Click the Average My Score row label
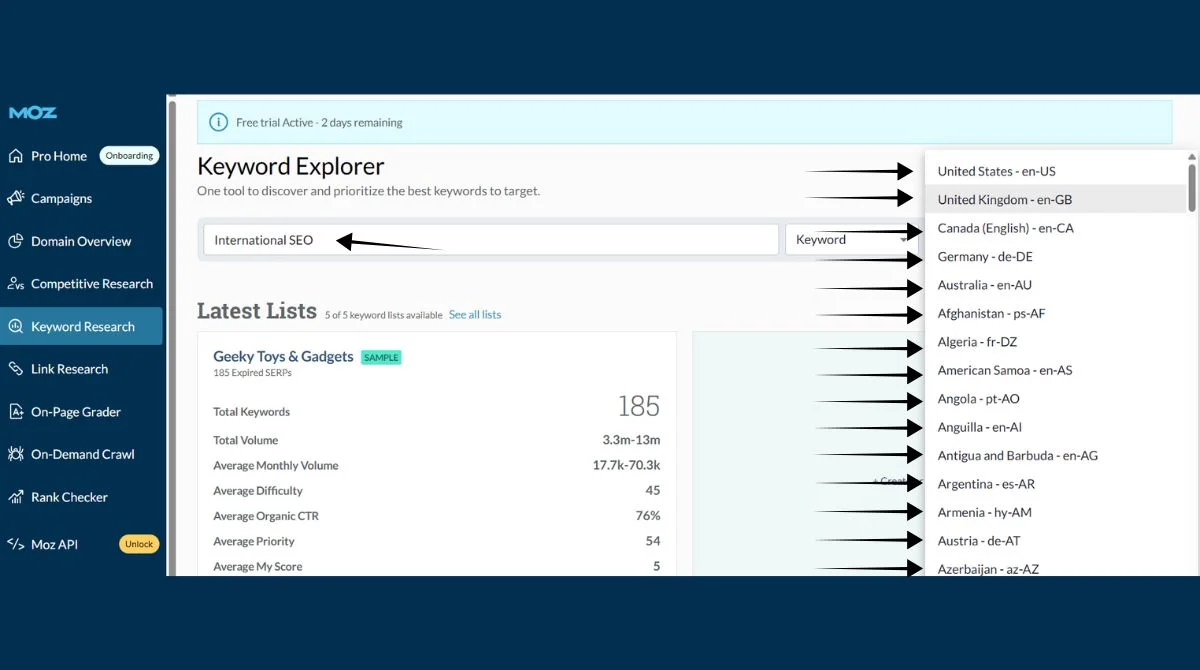Image resolution: width=1200 pixels, height=670 pixels. click(x=257, y=566)
